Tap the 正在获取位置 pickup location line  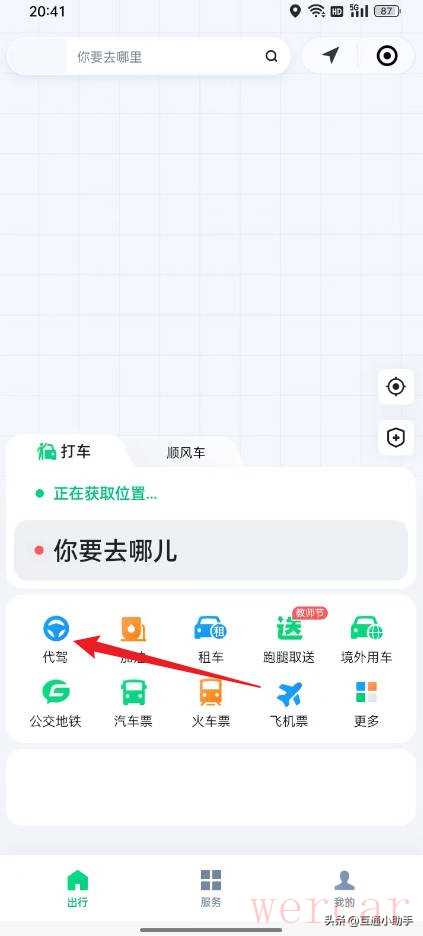(x=97, y=494)
